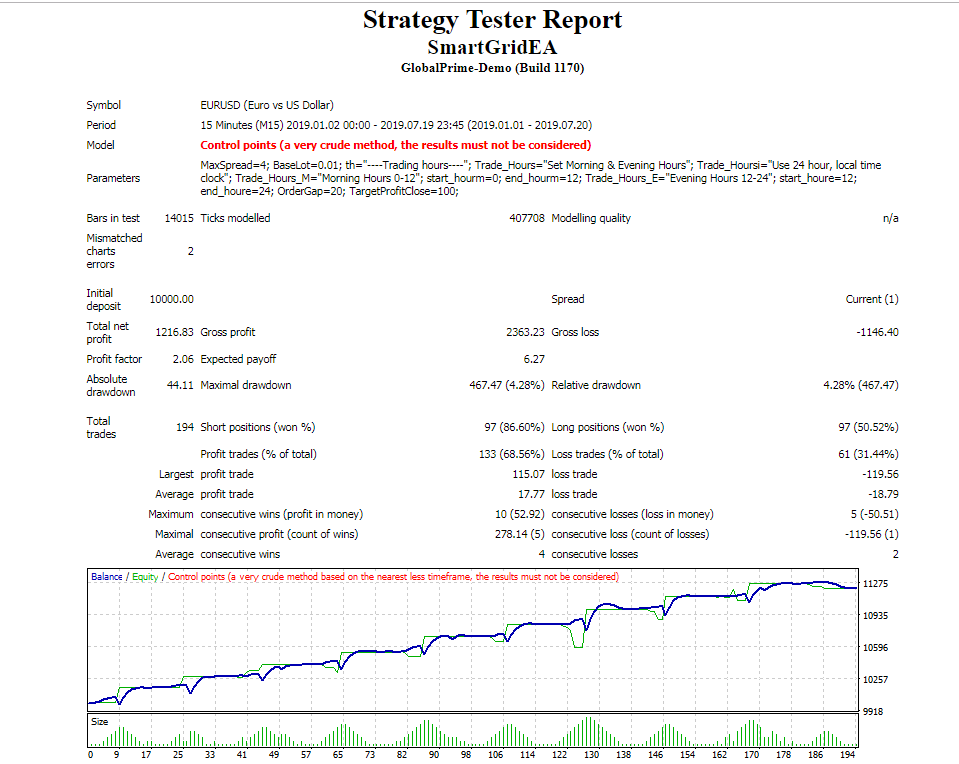Click consecutive wins value 10 (52.92)
959x764 pixels.
click(519, 514)
